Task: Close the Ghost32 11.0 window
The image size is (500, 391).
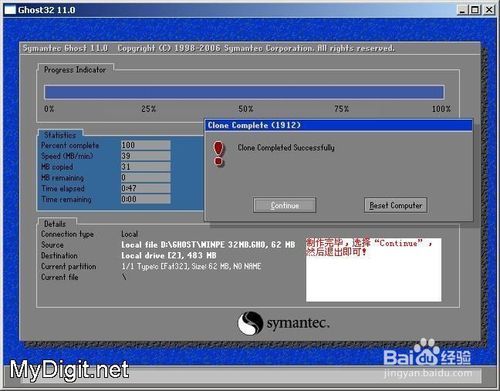Action: pyautogui.click(x=489, y=10)
